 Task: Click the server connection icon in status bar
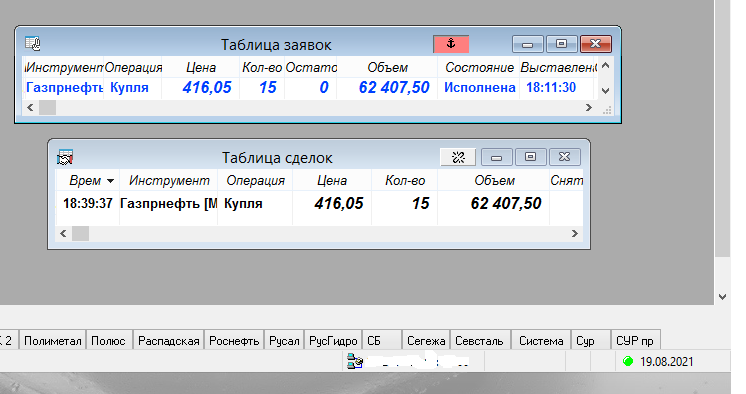coord(355,362)
